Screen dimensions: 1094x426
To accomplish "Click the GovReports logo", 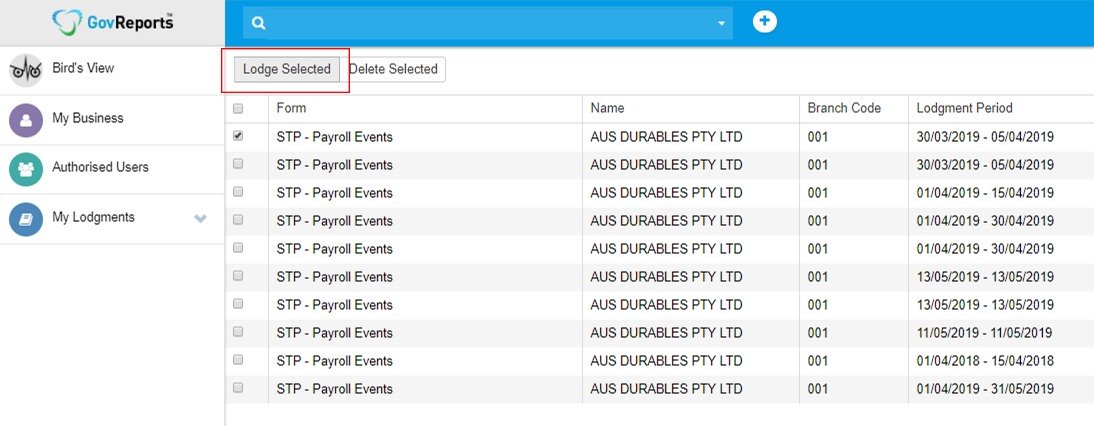I will (x=112, y=22).
